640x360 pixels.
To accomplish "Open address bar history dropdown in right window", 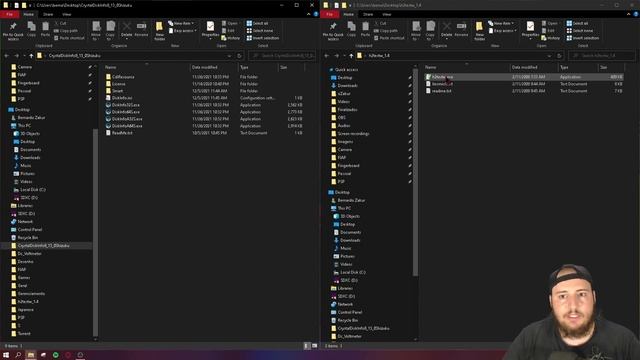I will [549, 56].
